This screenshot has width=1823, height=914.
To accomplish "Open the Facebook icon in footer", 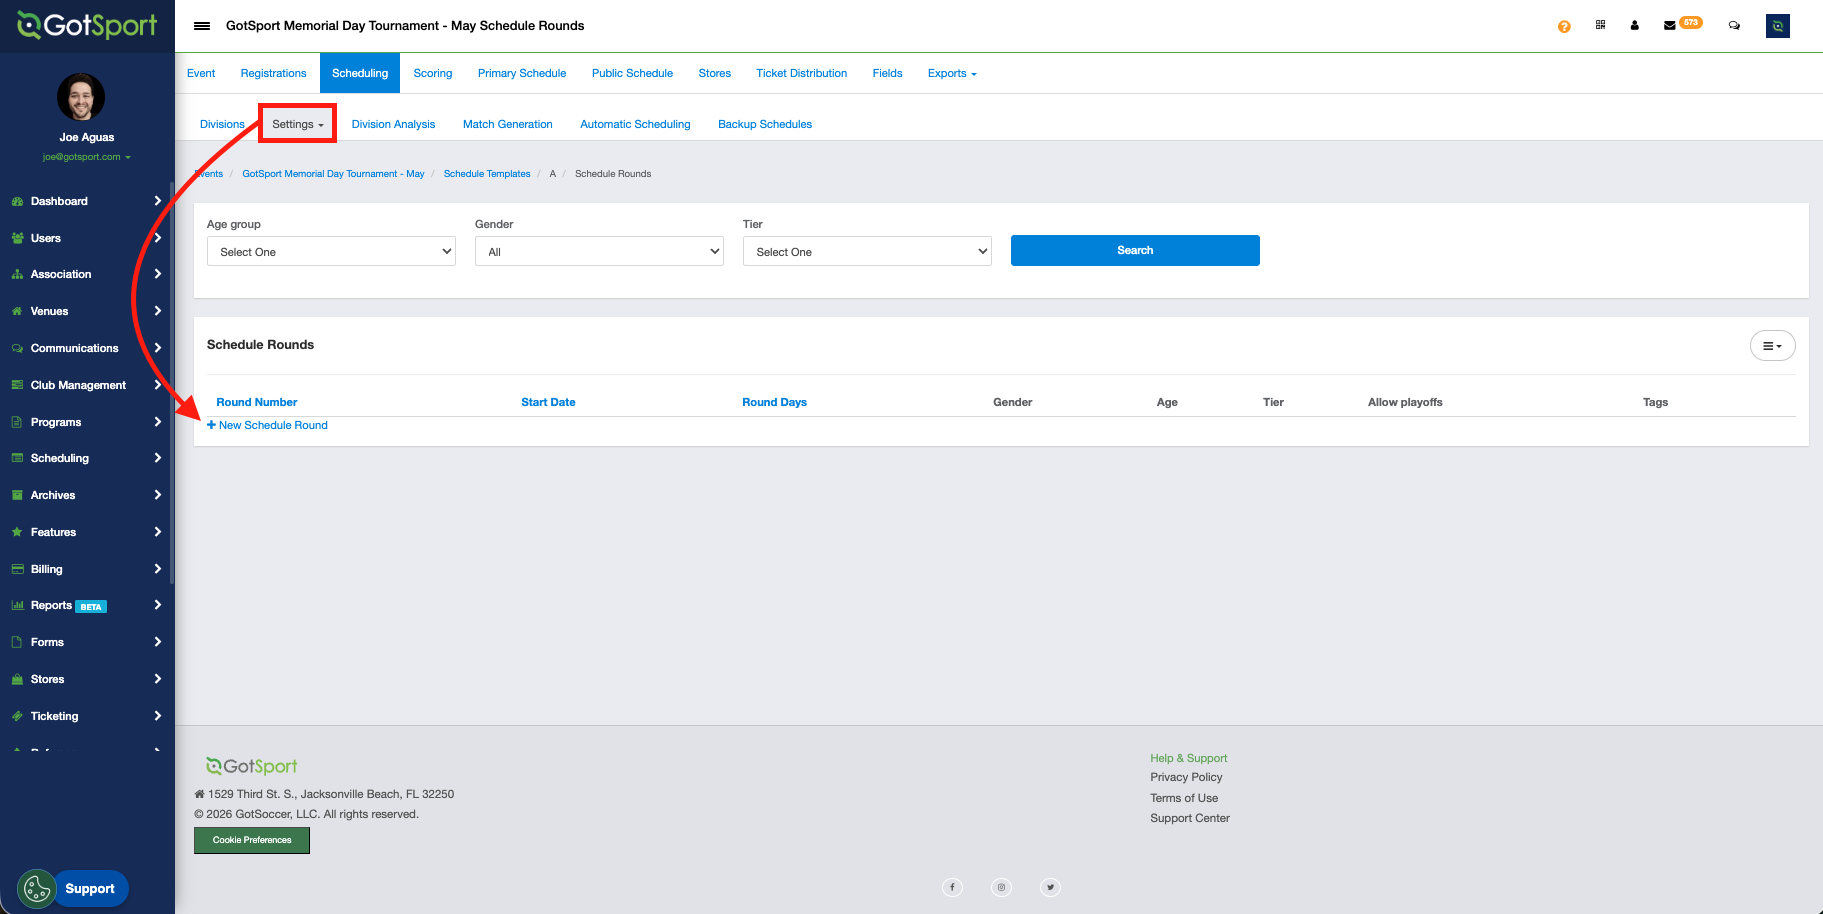I will [x=952, y=887].
